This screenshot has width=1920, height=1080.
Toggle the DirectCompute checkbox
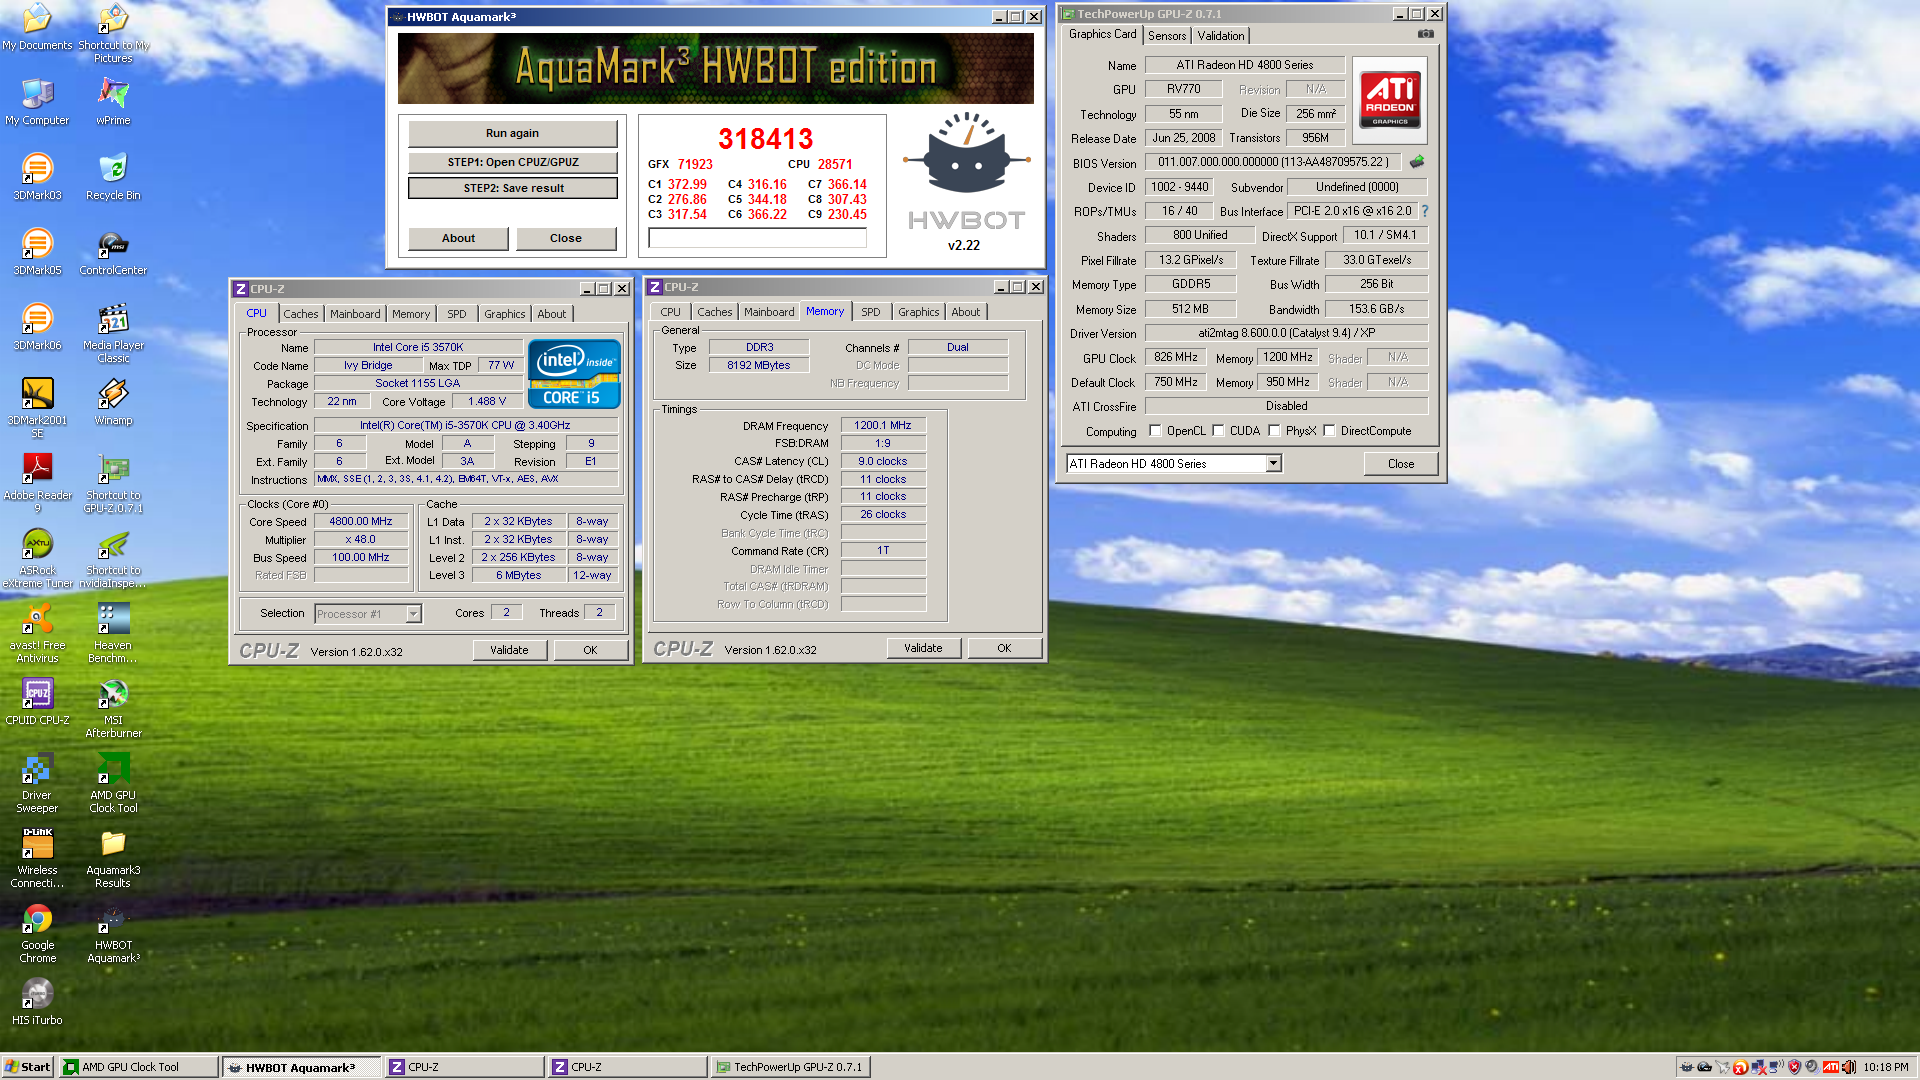click(x=1329, y=431)
